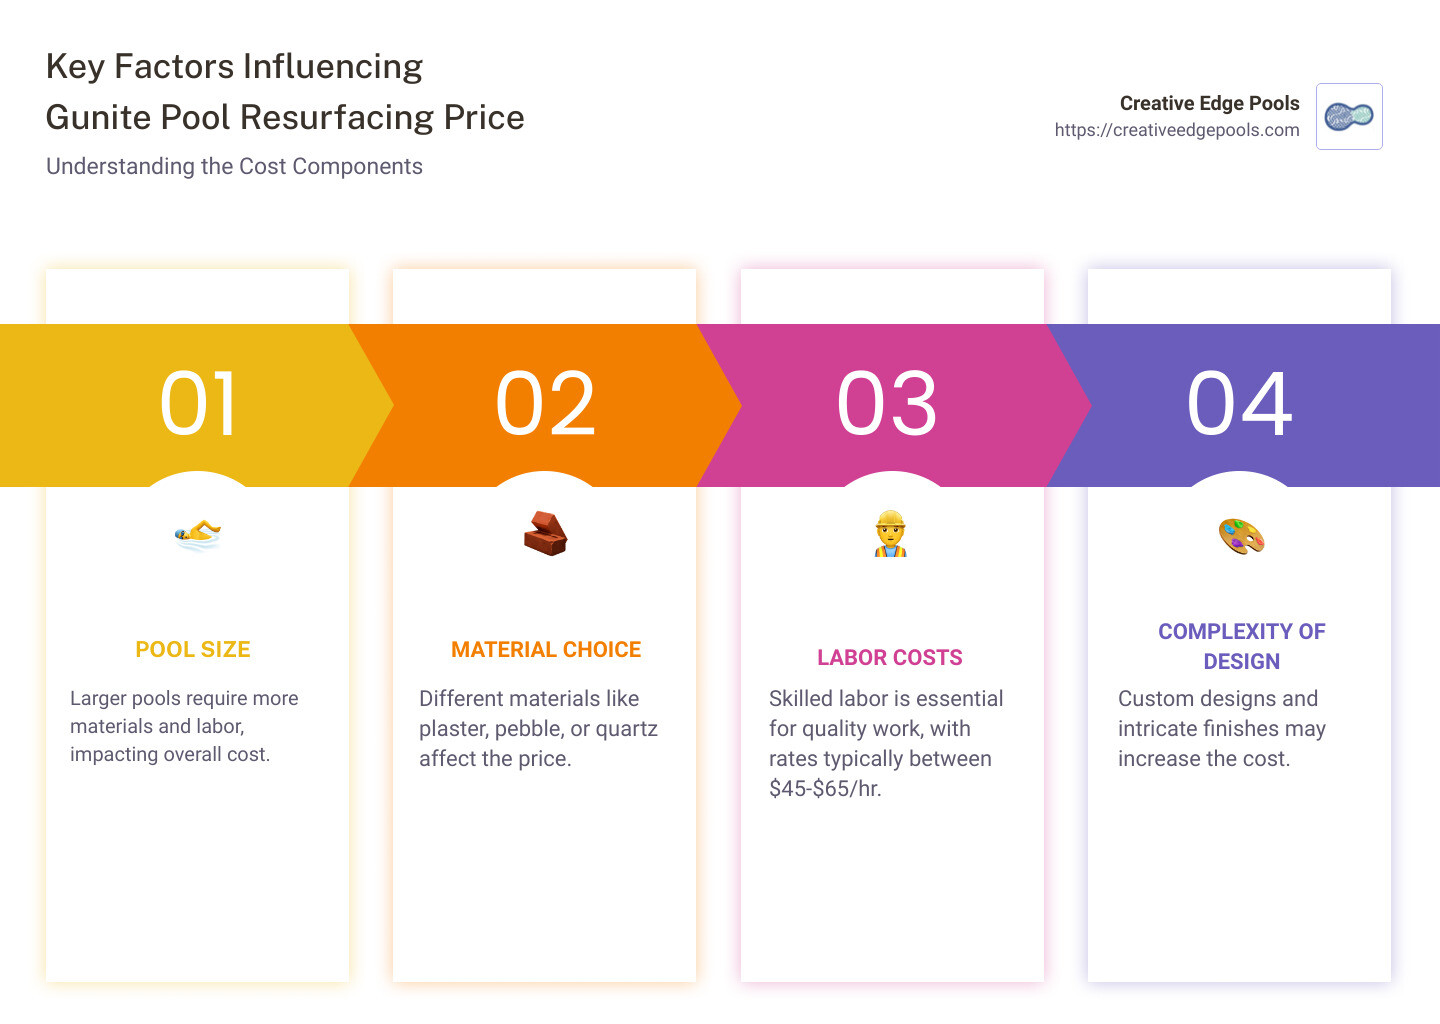
Task: Click the custom designs and intricate finishes text
Action: tap(1221, 728)
